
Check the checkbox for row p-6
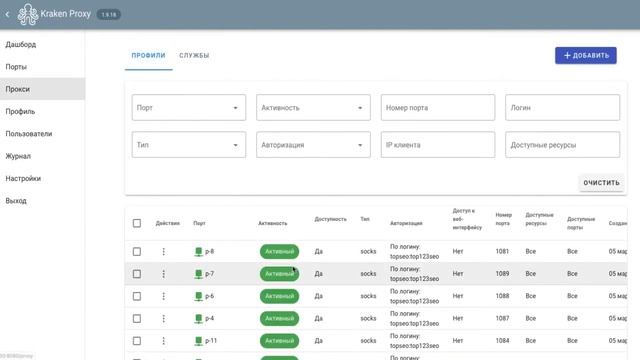click(137, 296)
